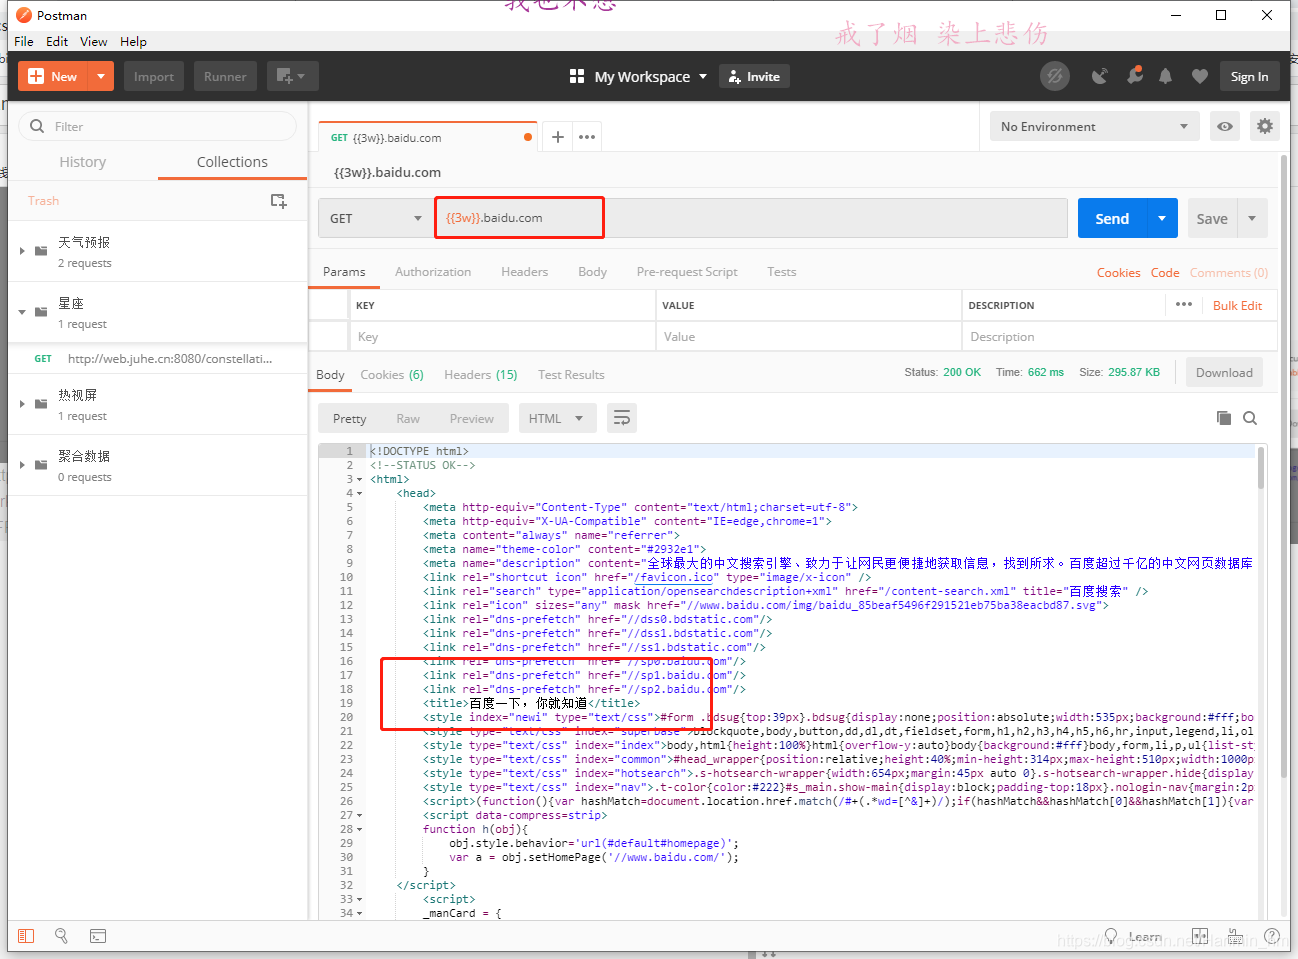Viewport: 1298px width, 959px height.
Task: Select the Preview response view
Action: (472, 419)
